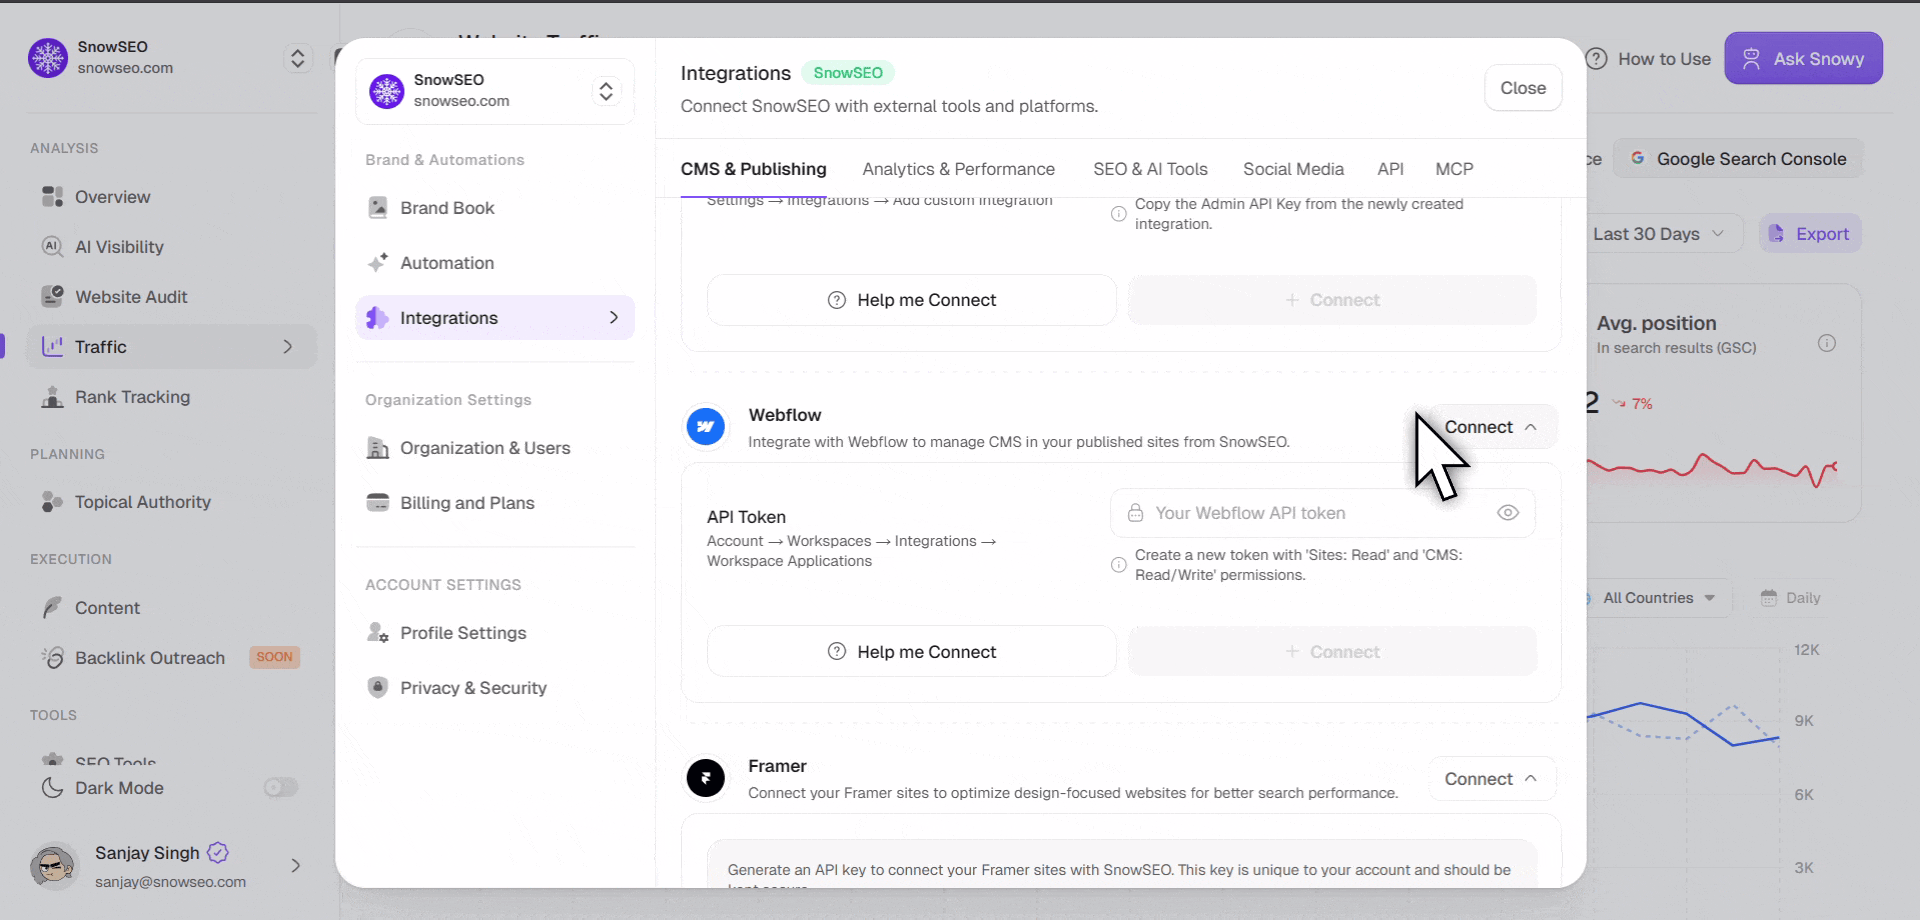This screenshot has width=1920, height=920.
Task: Click the Framer logo icon
Action: pos(706,778)
